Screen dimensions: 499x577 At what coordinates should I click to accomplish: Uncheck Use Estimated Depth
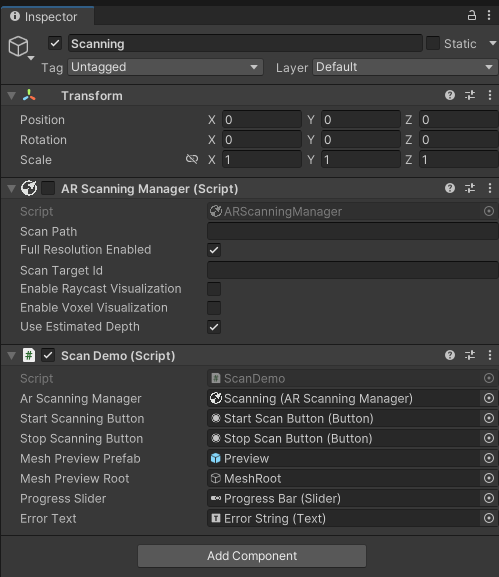pyautogui.click(x=214, y=327)
